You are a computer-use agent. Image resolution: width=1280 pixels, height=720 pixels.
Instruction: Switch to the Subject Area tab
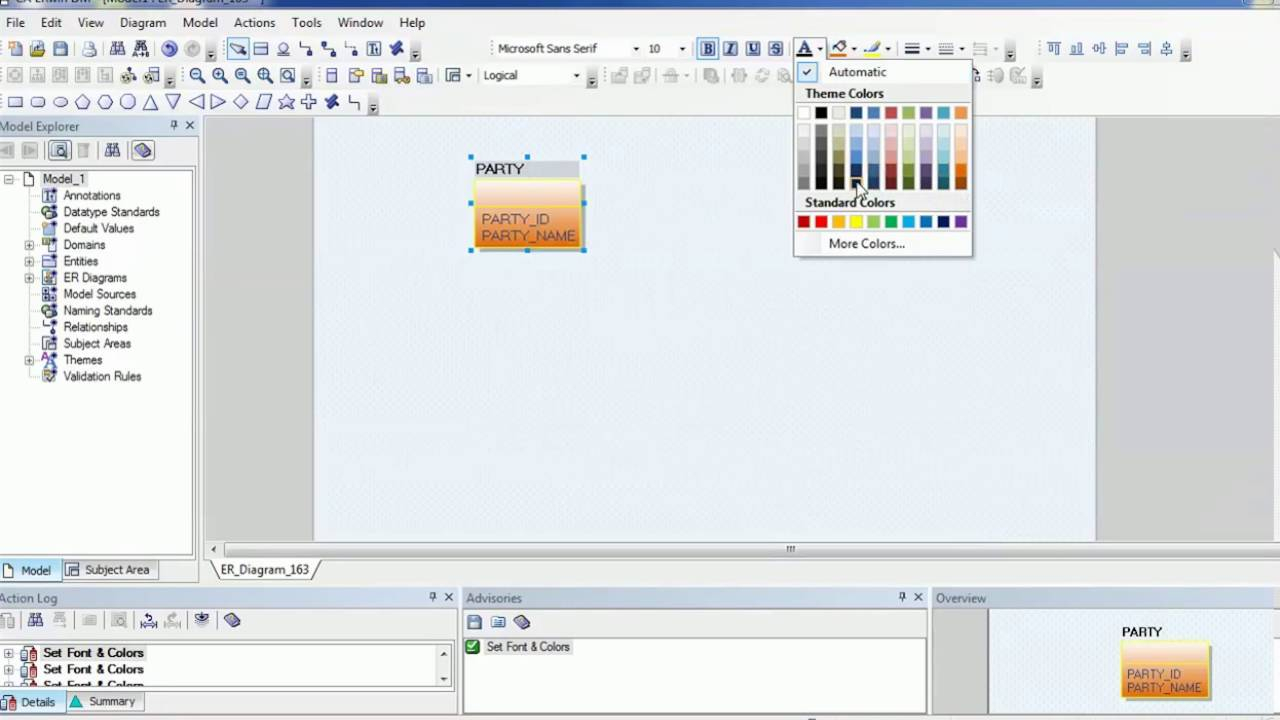click(x=116, y=569)
